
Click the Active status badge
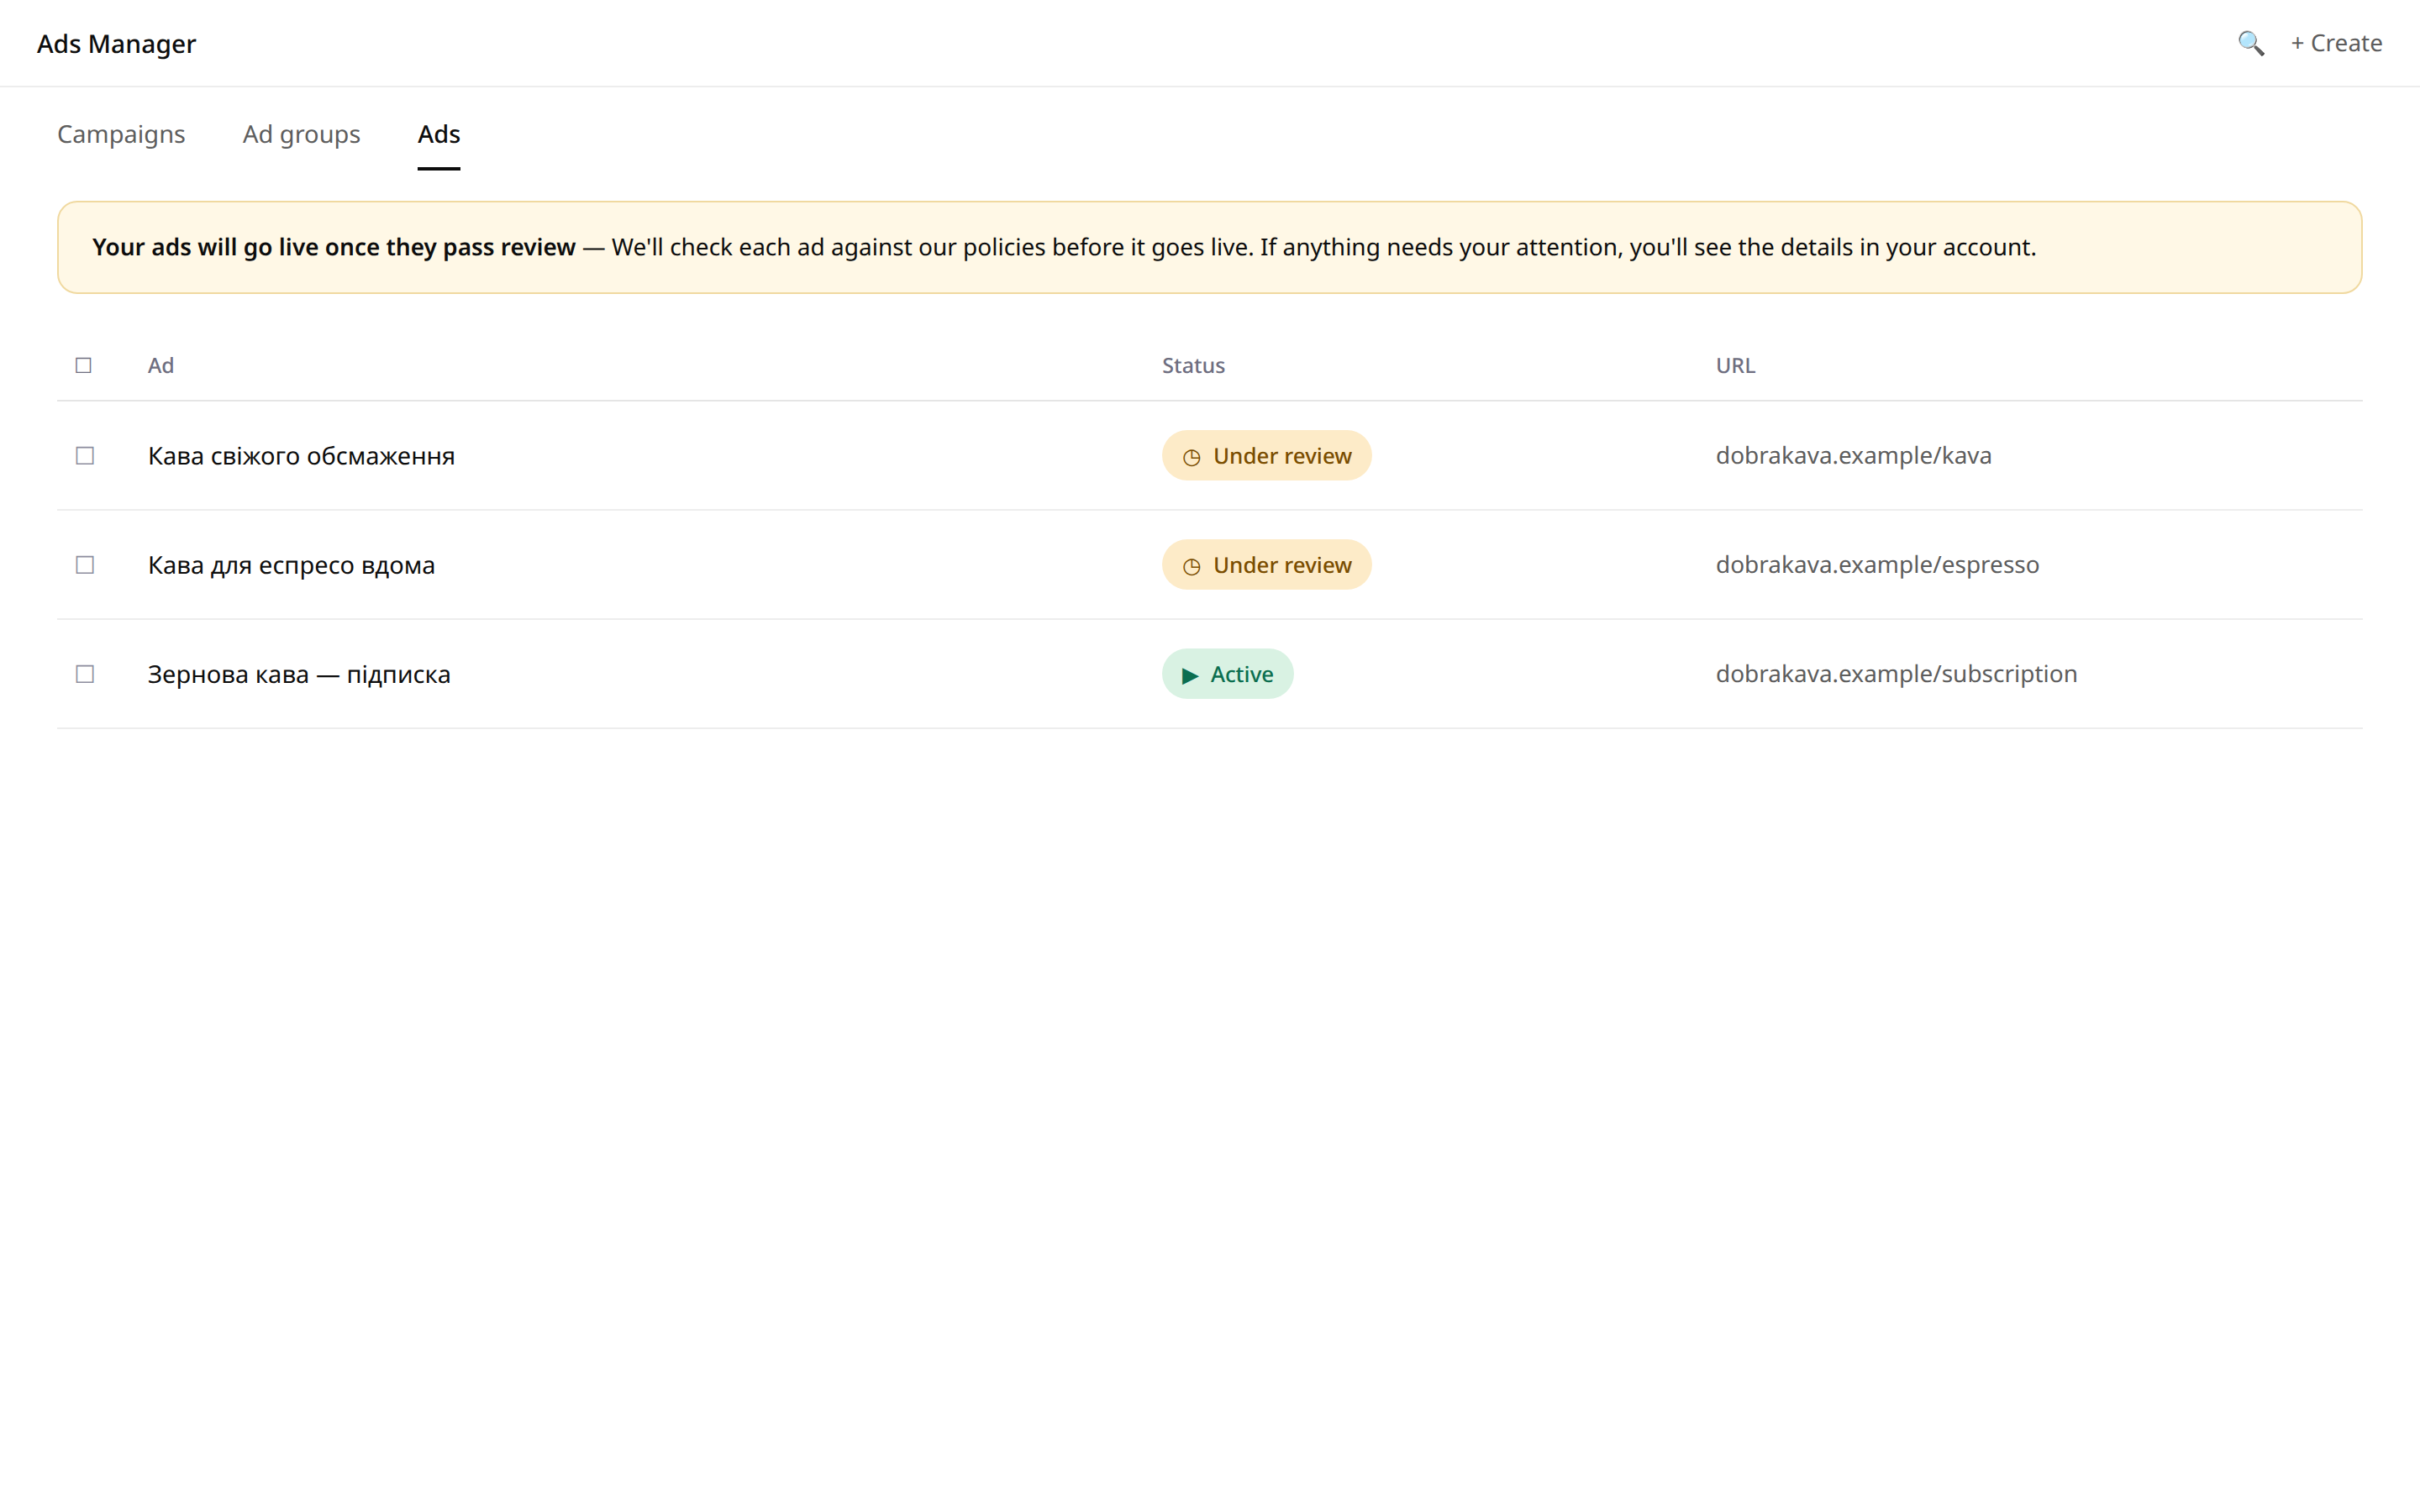[1227, 674]
